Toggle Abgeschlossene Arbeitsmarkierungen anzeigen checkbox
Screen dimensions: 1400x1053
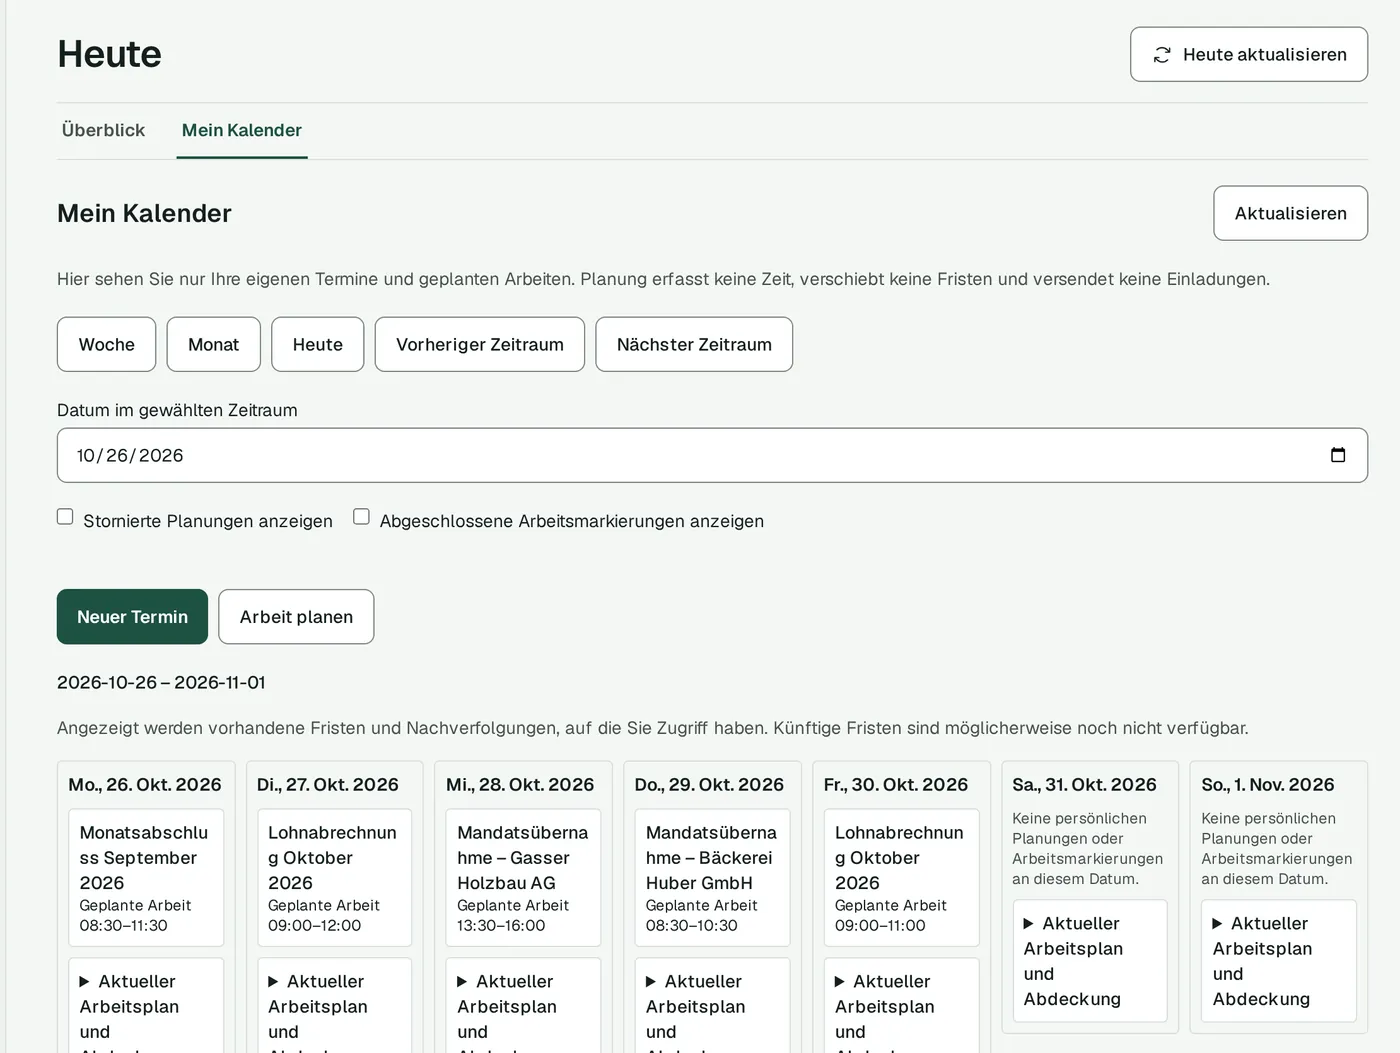point(361,517)
